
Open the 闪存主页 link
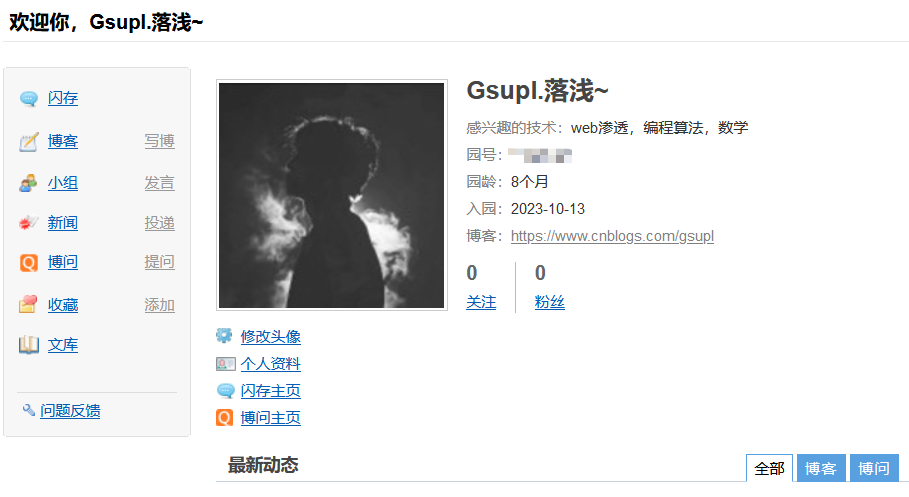(271, 391)
